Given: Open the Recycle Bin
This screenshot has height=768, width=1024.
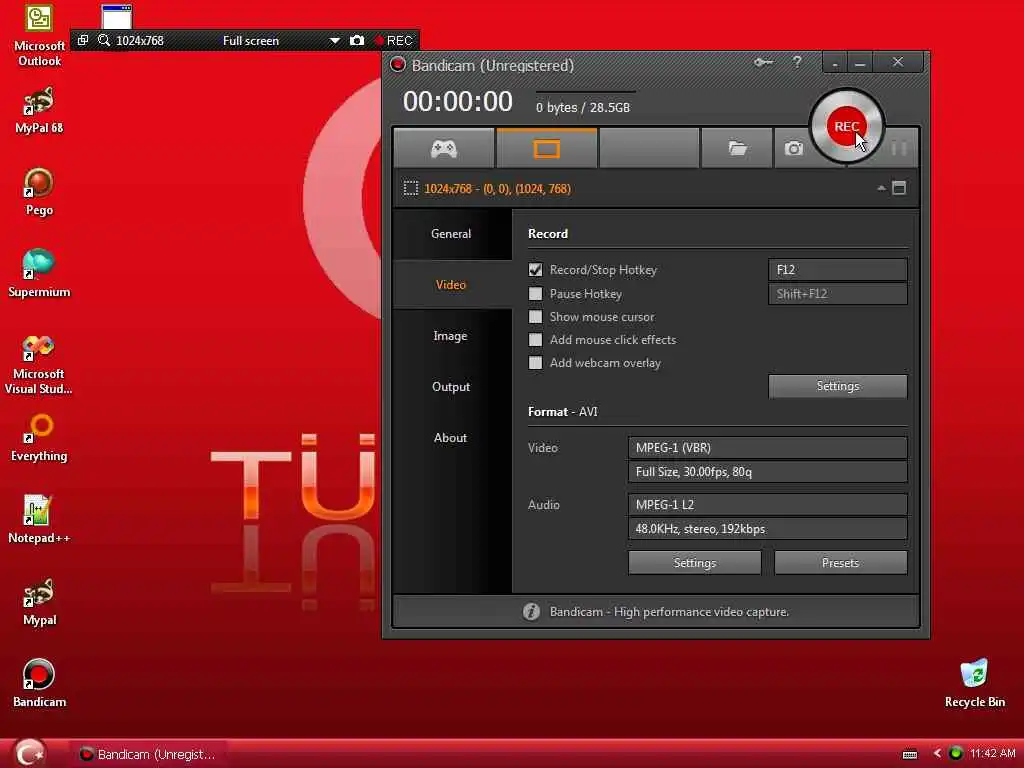Looking at the screenshot, I should pyautogui.click(x=974, y=684).
